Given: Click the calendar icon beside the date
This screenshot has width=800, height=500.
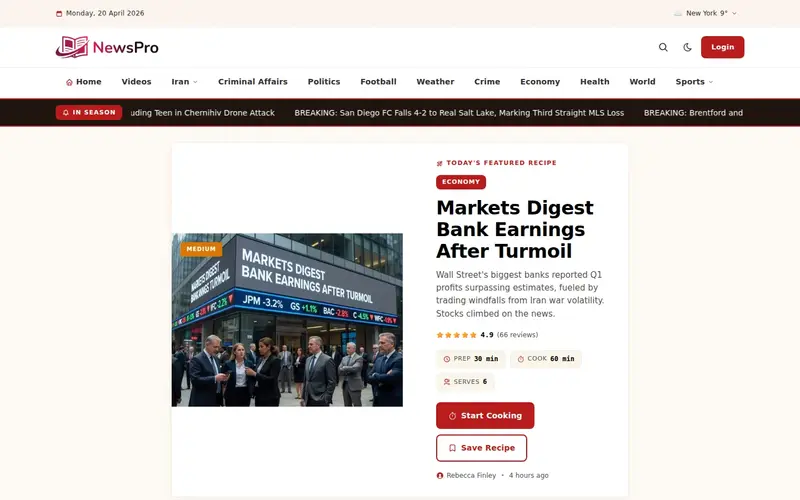Looking at the screenshot, I should [59, 14].
